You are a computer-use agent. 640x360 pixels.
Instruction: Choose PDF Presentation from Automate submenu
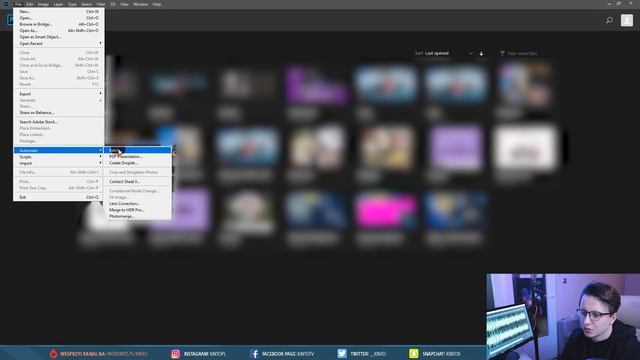coord(138,157)
